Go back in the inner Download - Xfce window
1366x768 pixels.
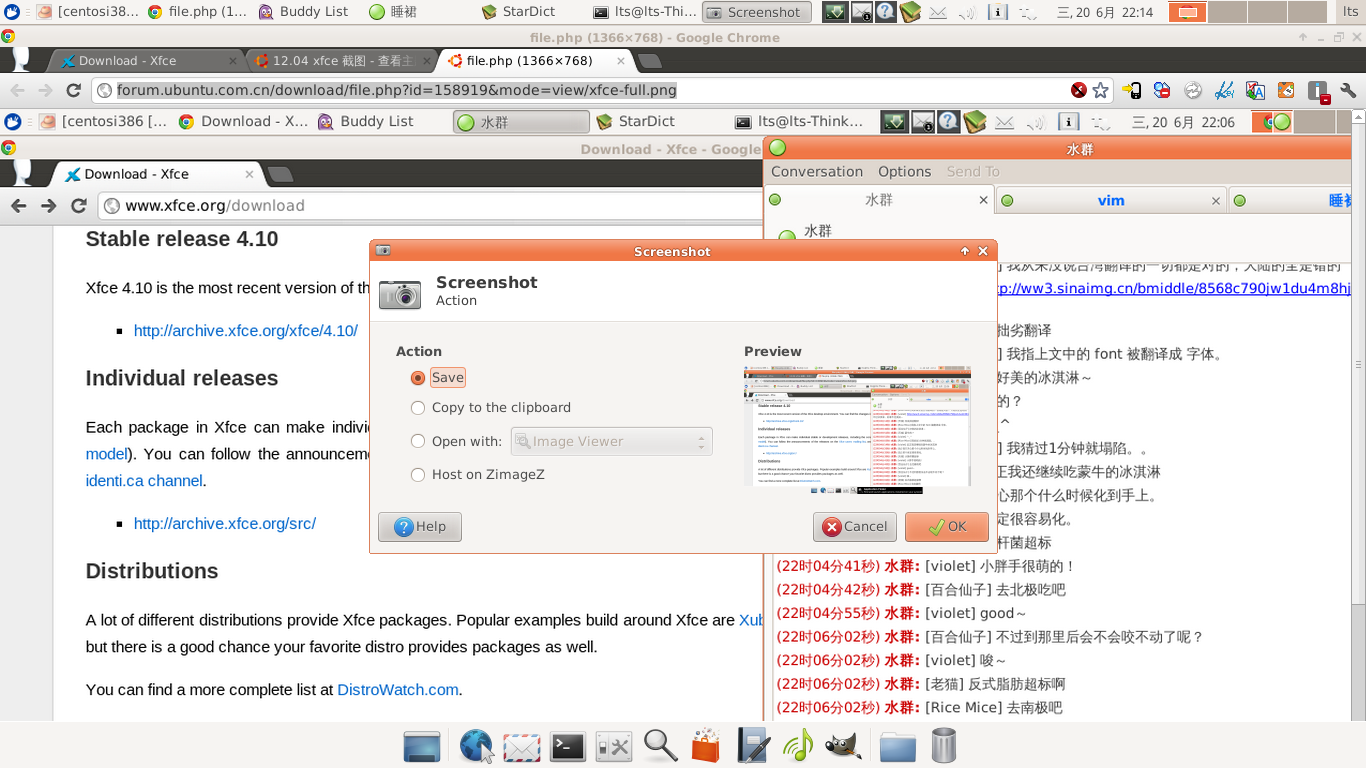click(18, 206)
